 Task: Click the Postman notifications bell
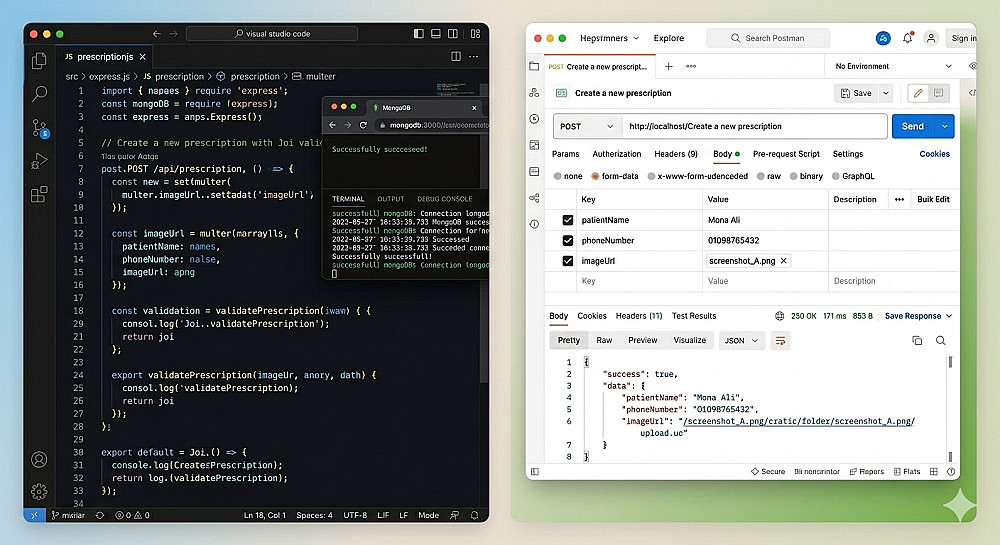coord(908,38)
